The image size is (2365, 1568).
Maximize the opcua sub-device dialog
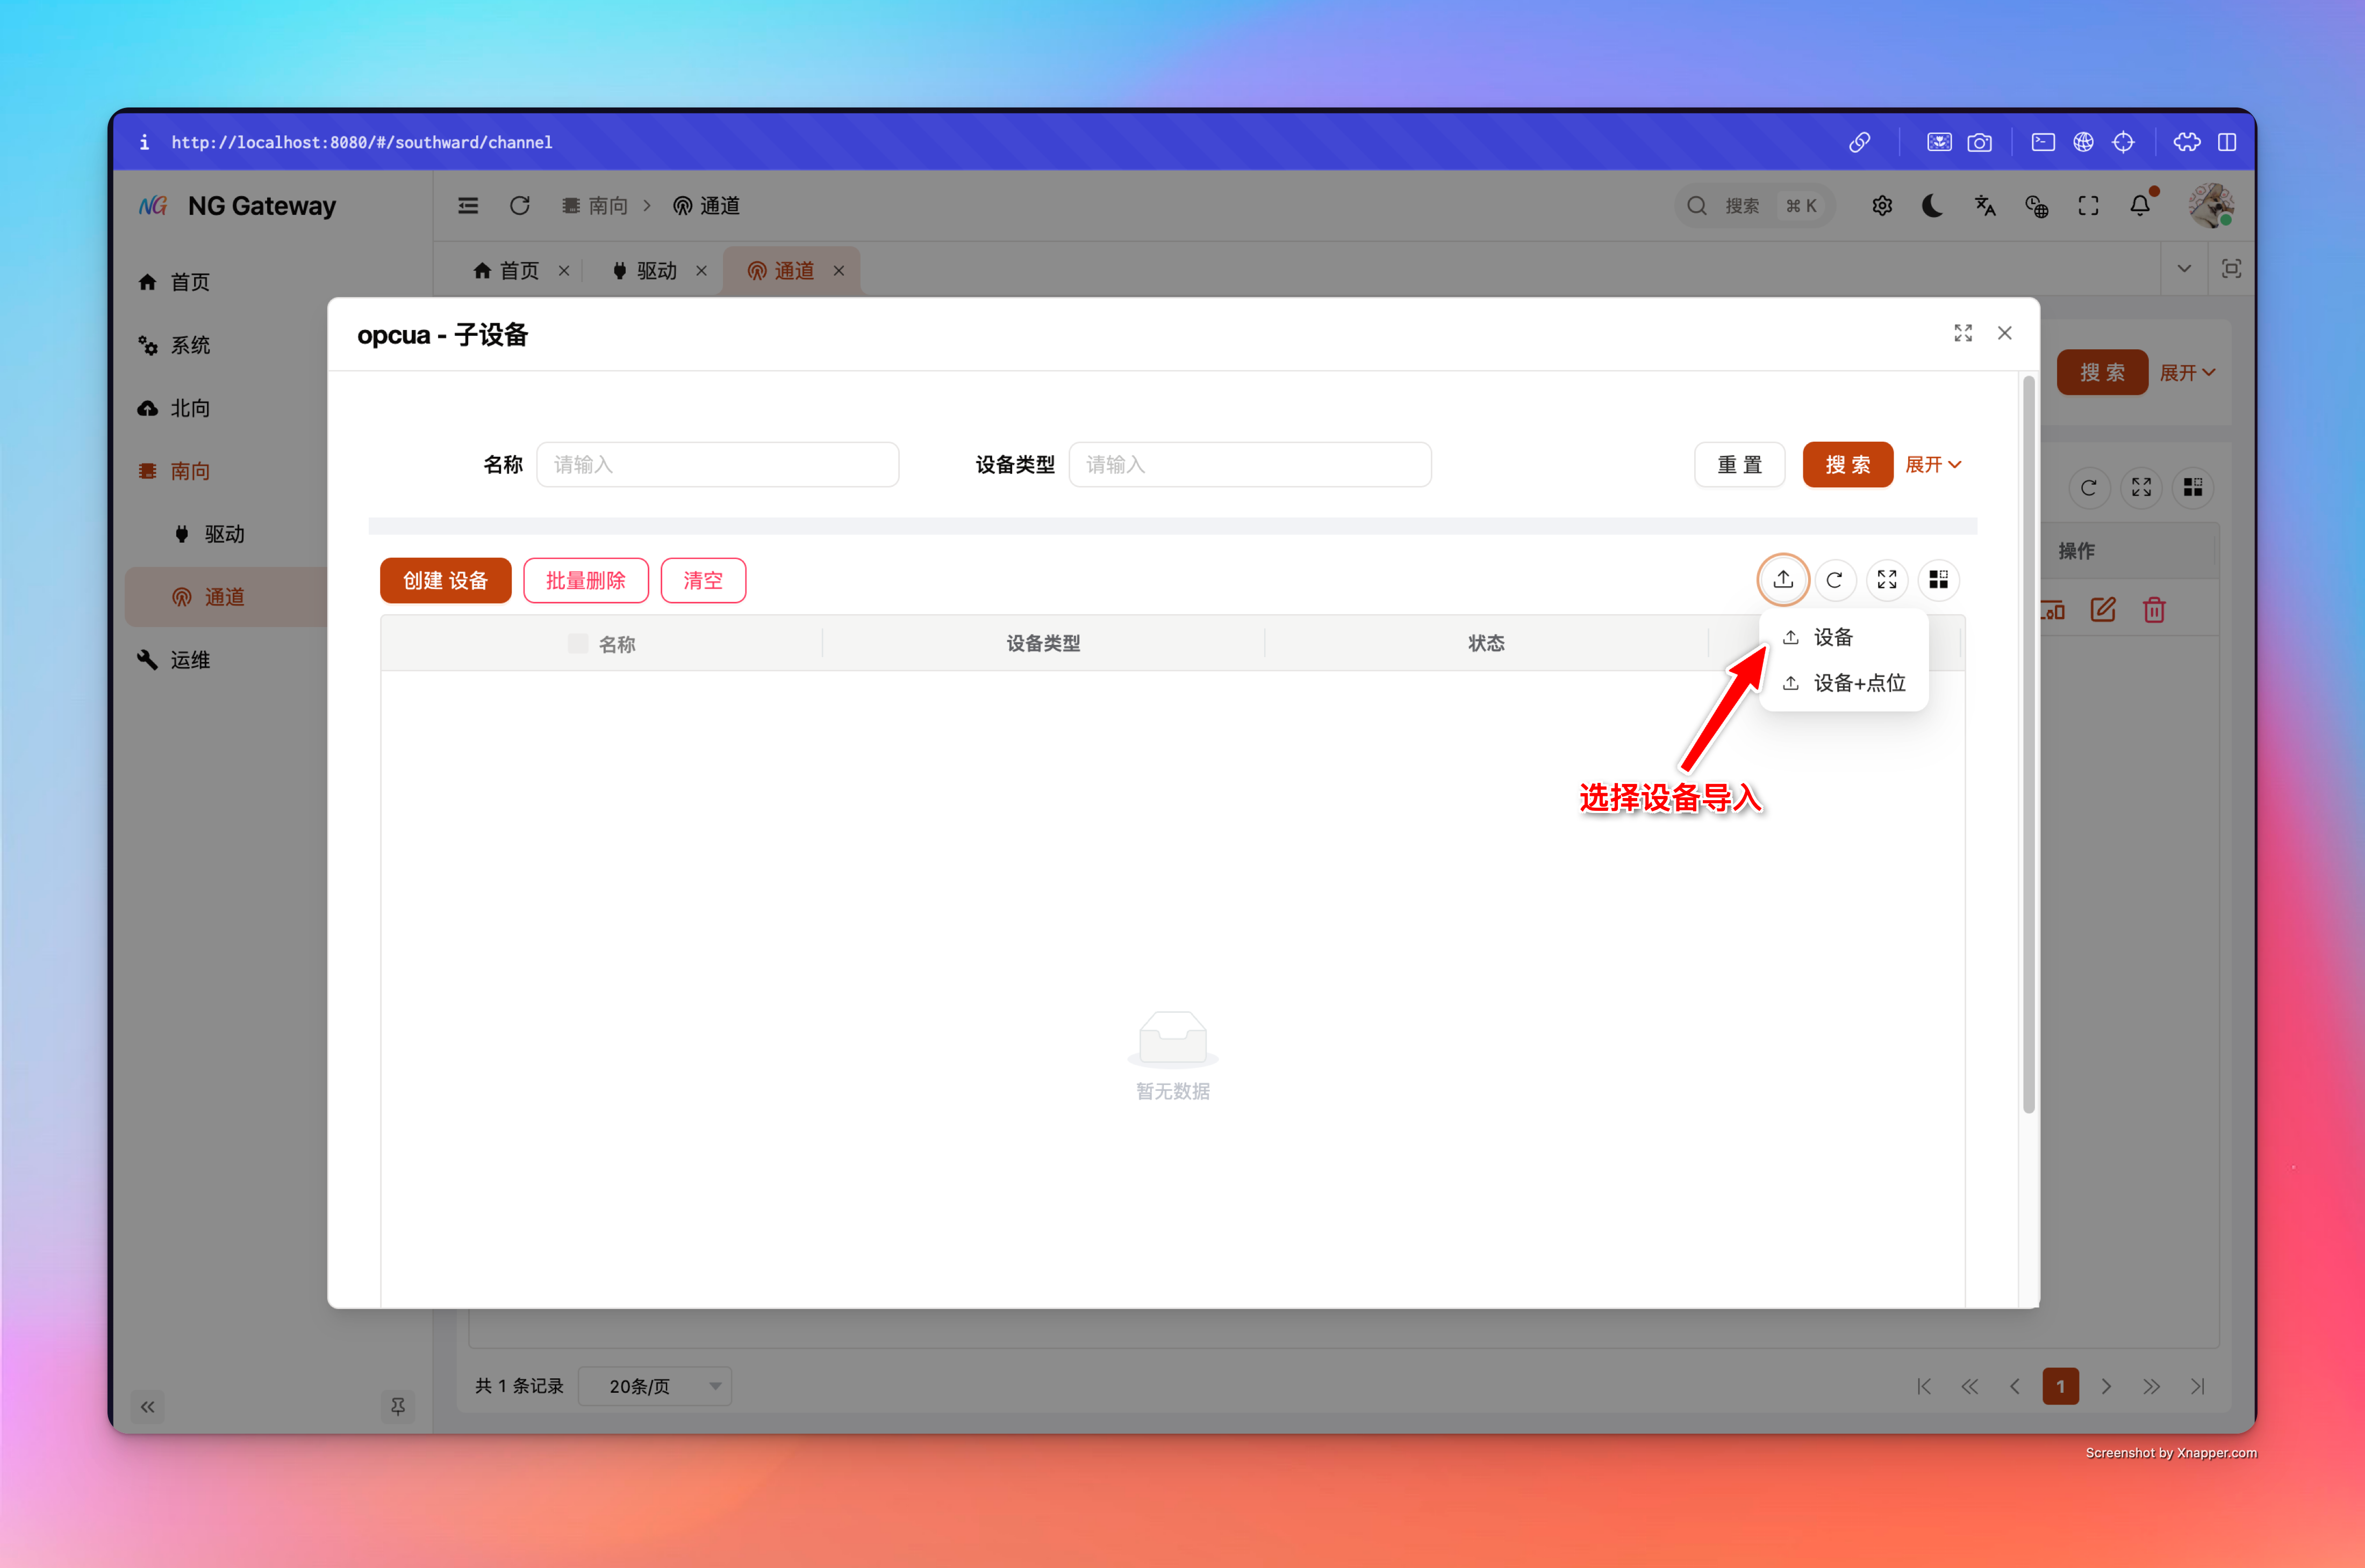tap(1962, 333)
